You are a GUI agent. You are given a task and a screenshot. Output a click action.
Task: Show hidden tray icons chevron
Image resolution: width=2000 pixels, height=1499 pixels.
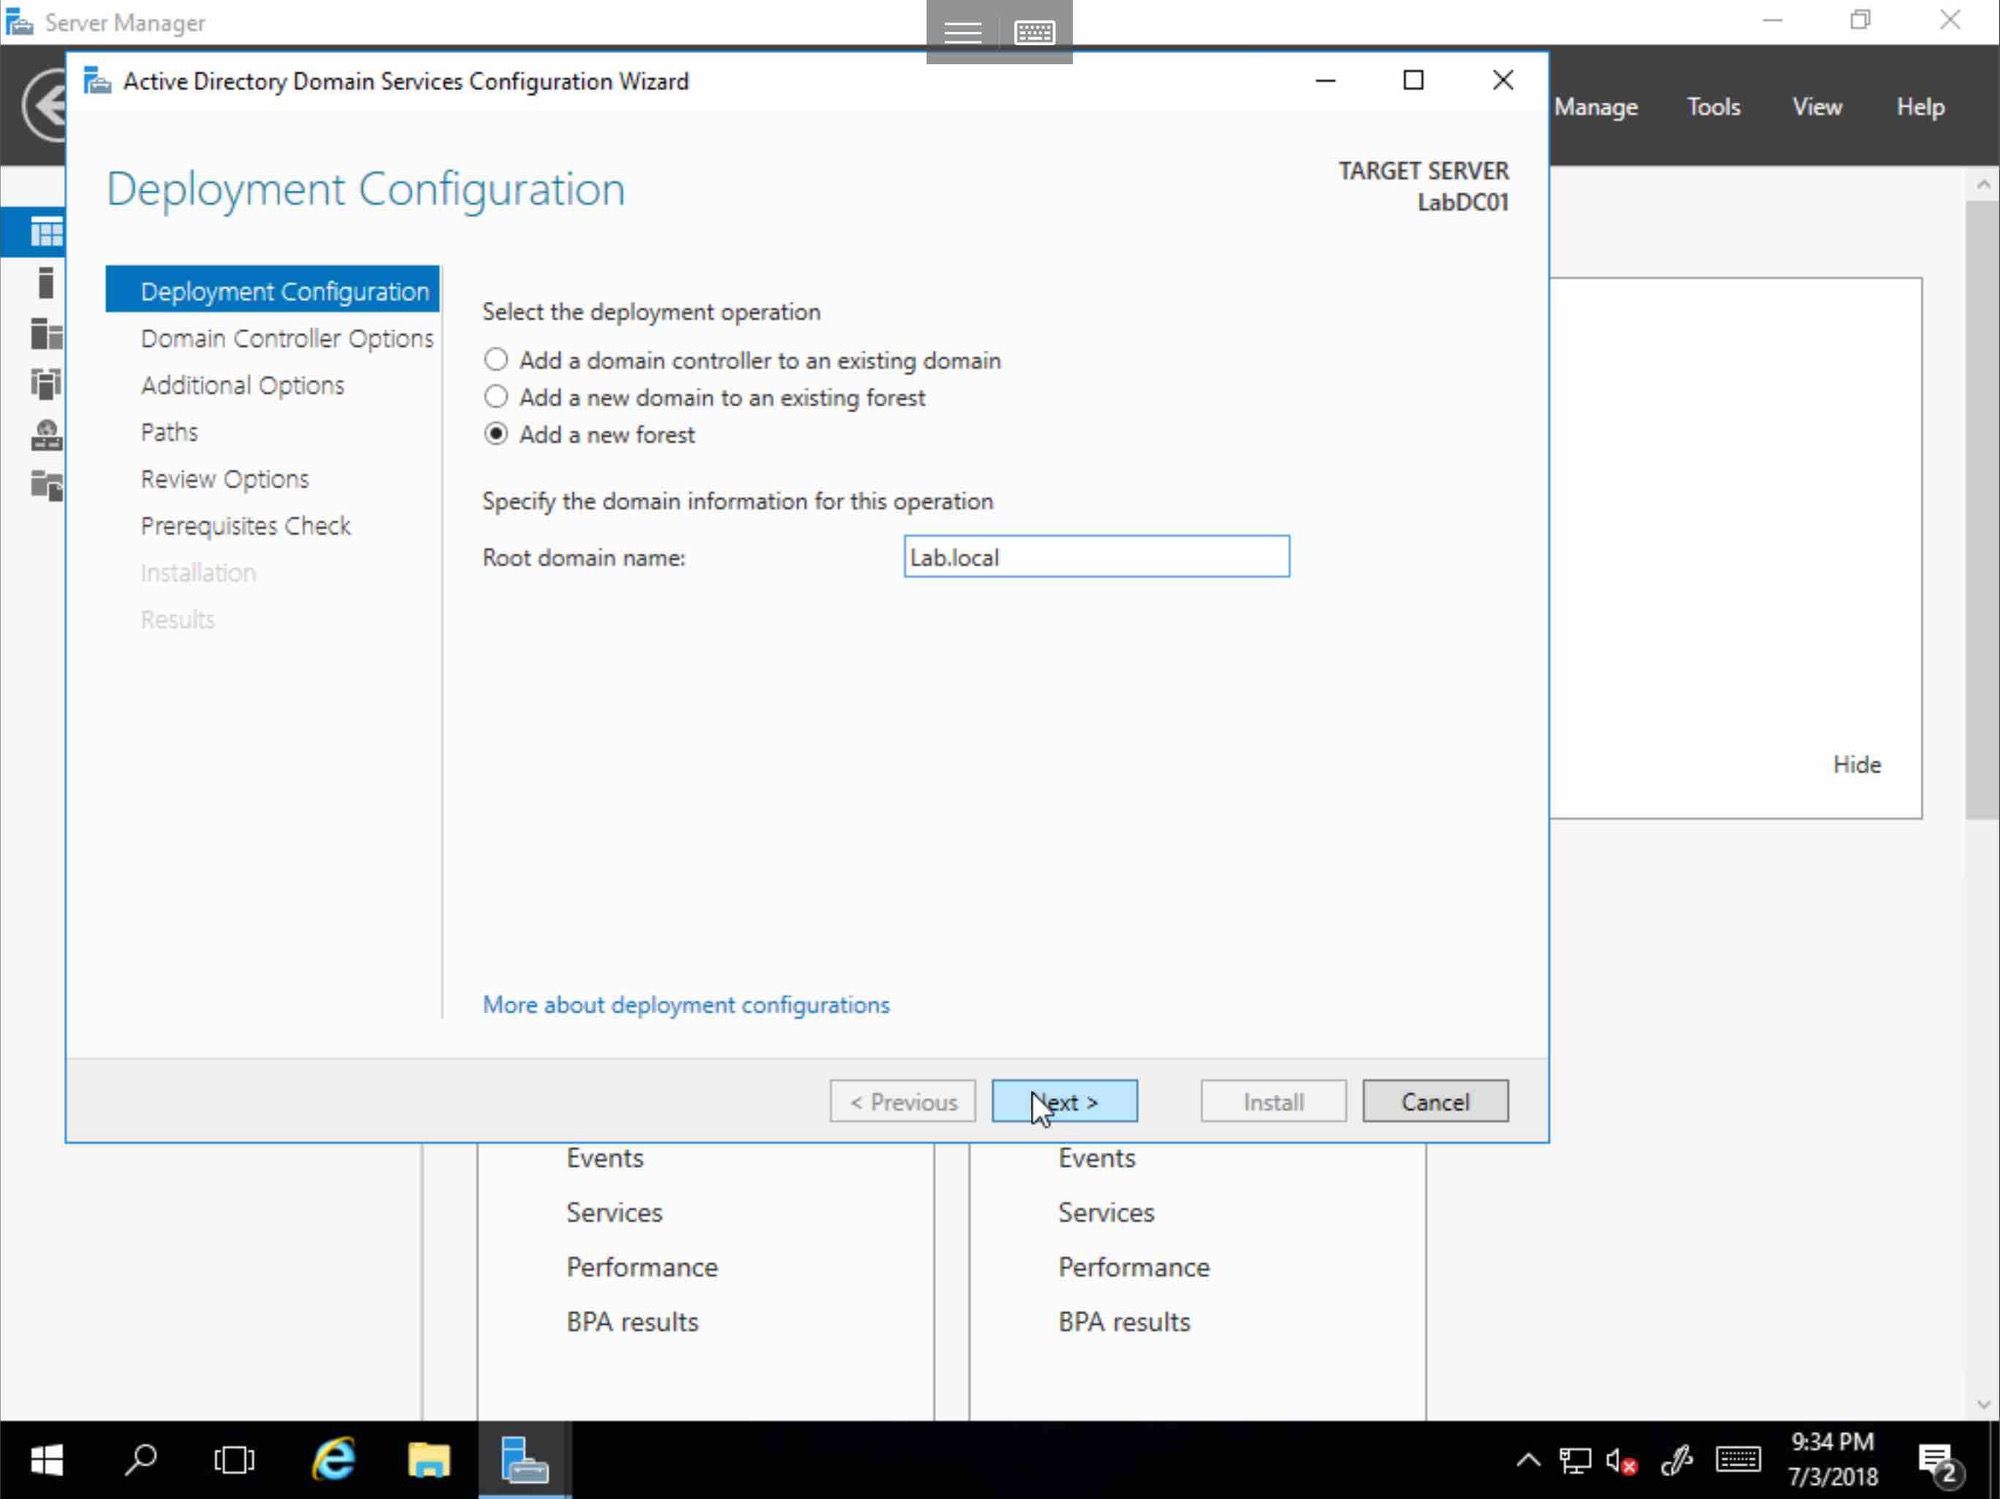point(1528,1460)
